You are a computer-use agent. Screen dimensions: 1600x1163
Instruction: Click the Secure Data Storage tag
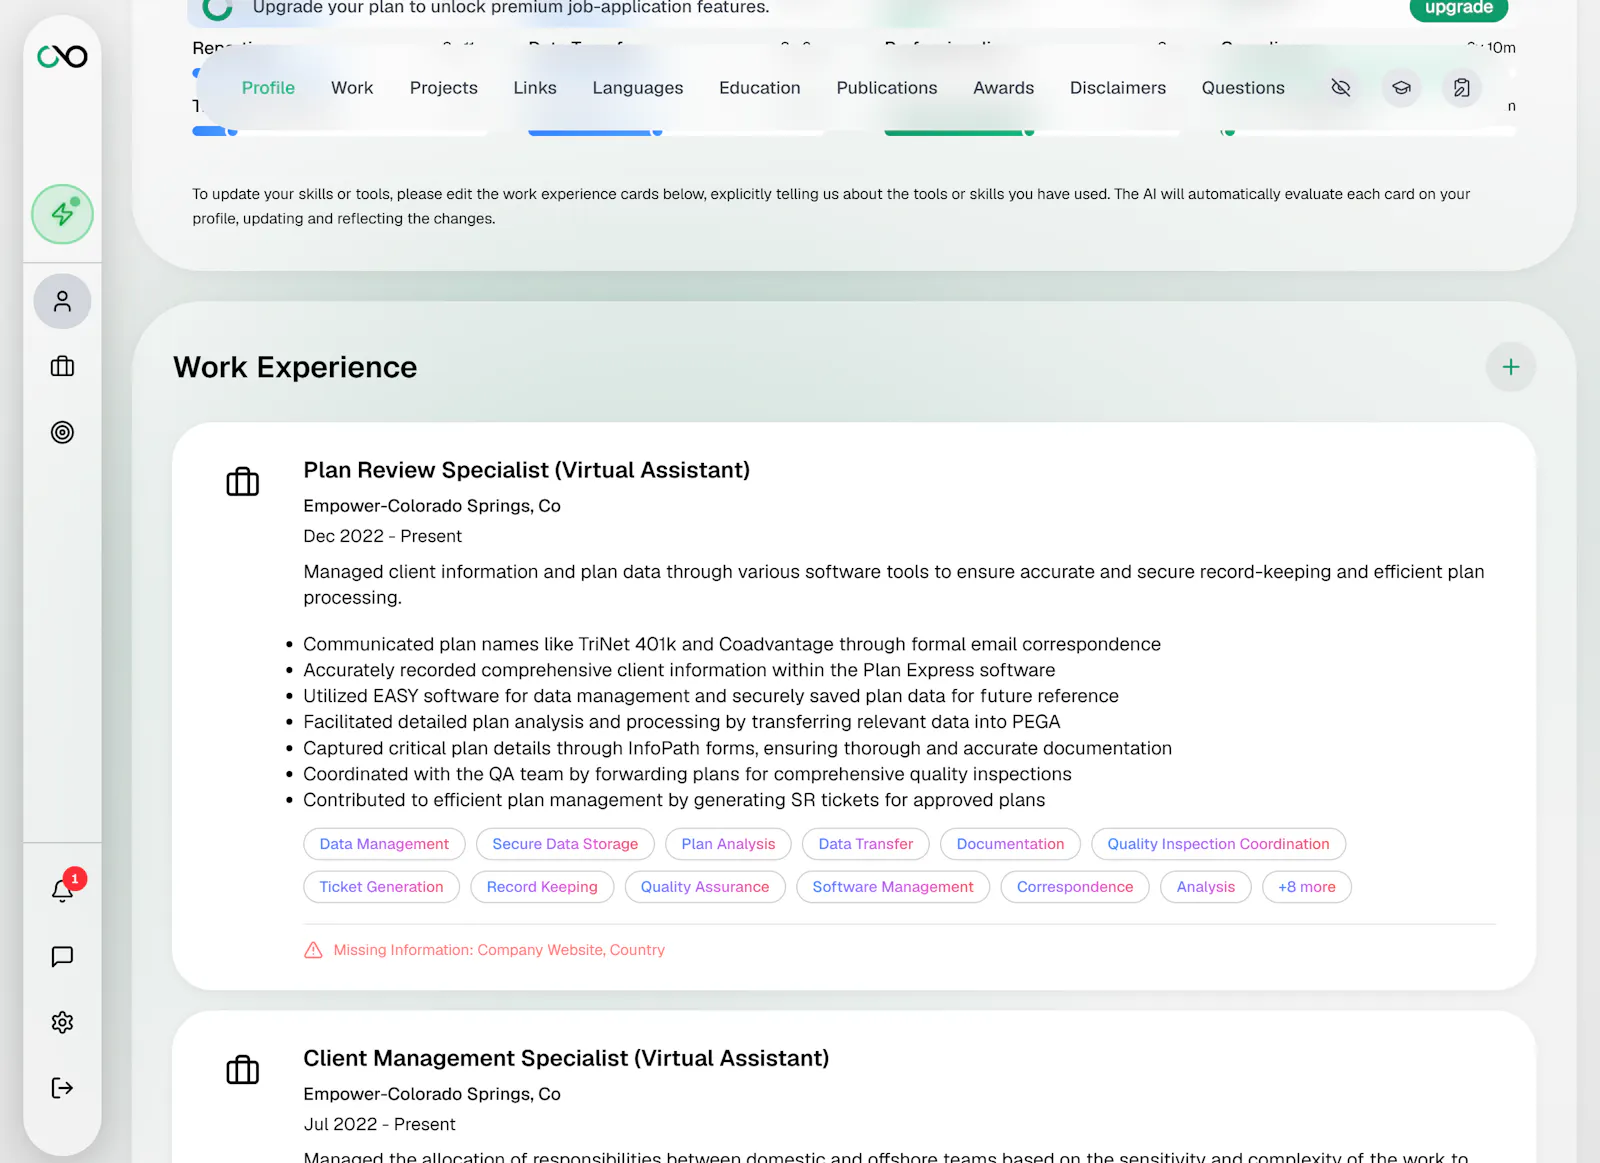coord(565,844)
